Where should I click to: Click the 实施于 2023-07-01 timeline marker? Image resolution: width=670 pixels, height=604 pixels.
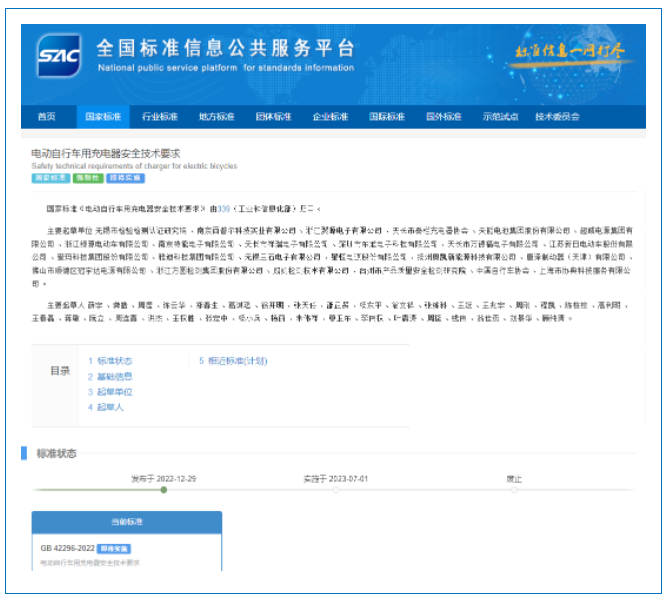coord(336,490)
